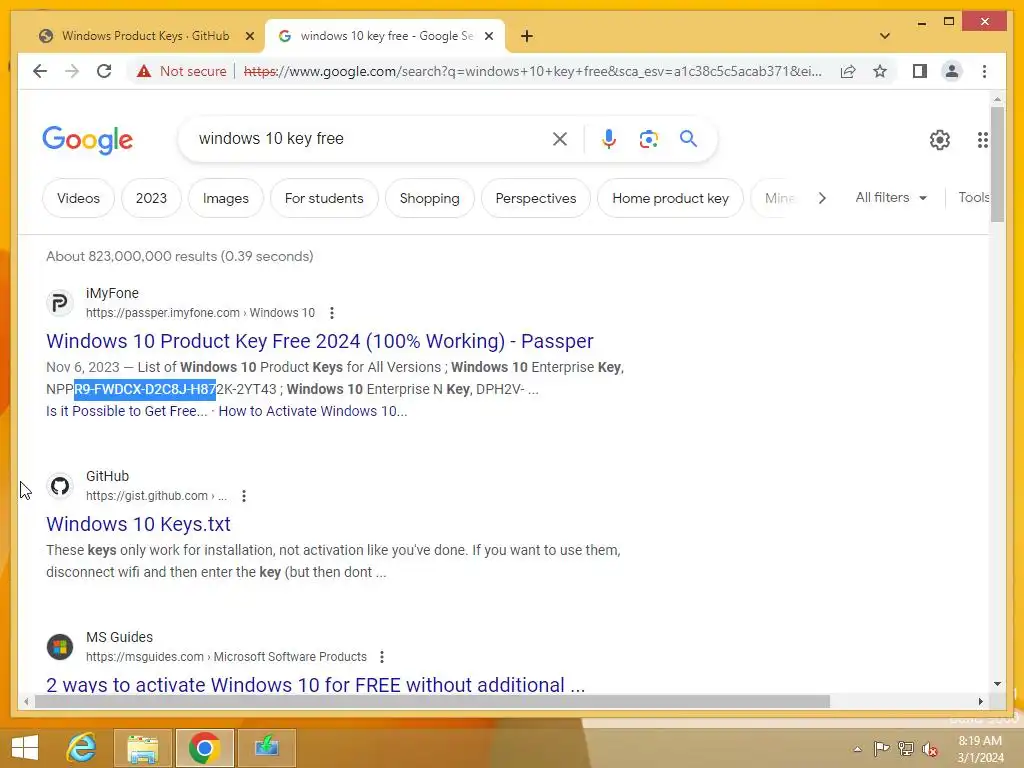The image size is (1024, 768).
Task: Follow How to Activate Windows 10 link
Action: point(313,411)
